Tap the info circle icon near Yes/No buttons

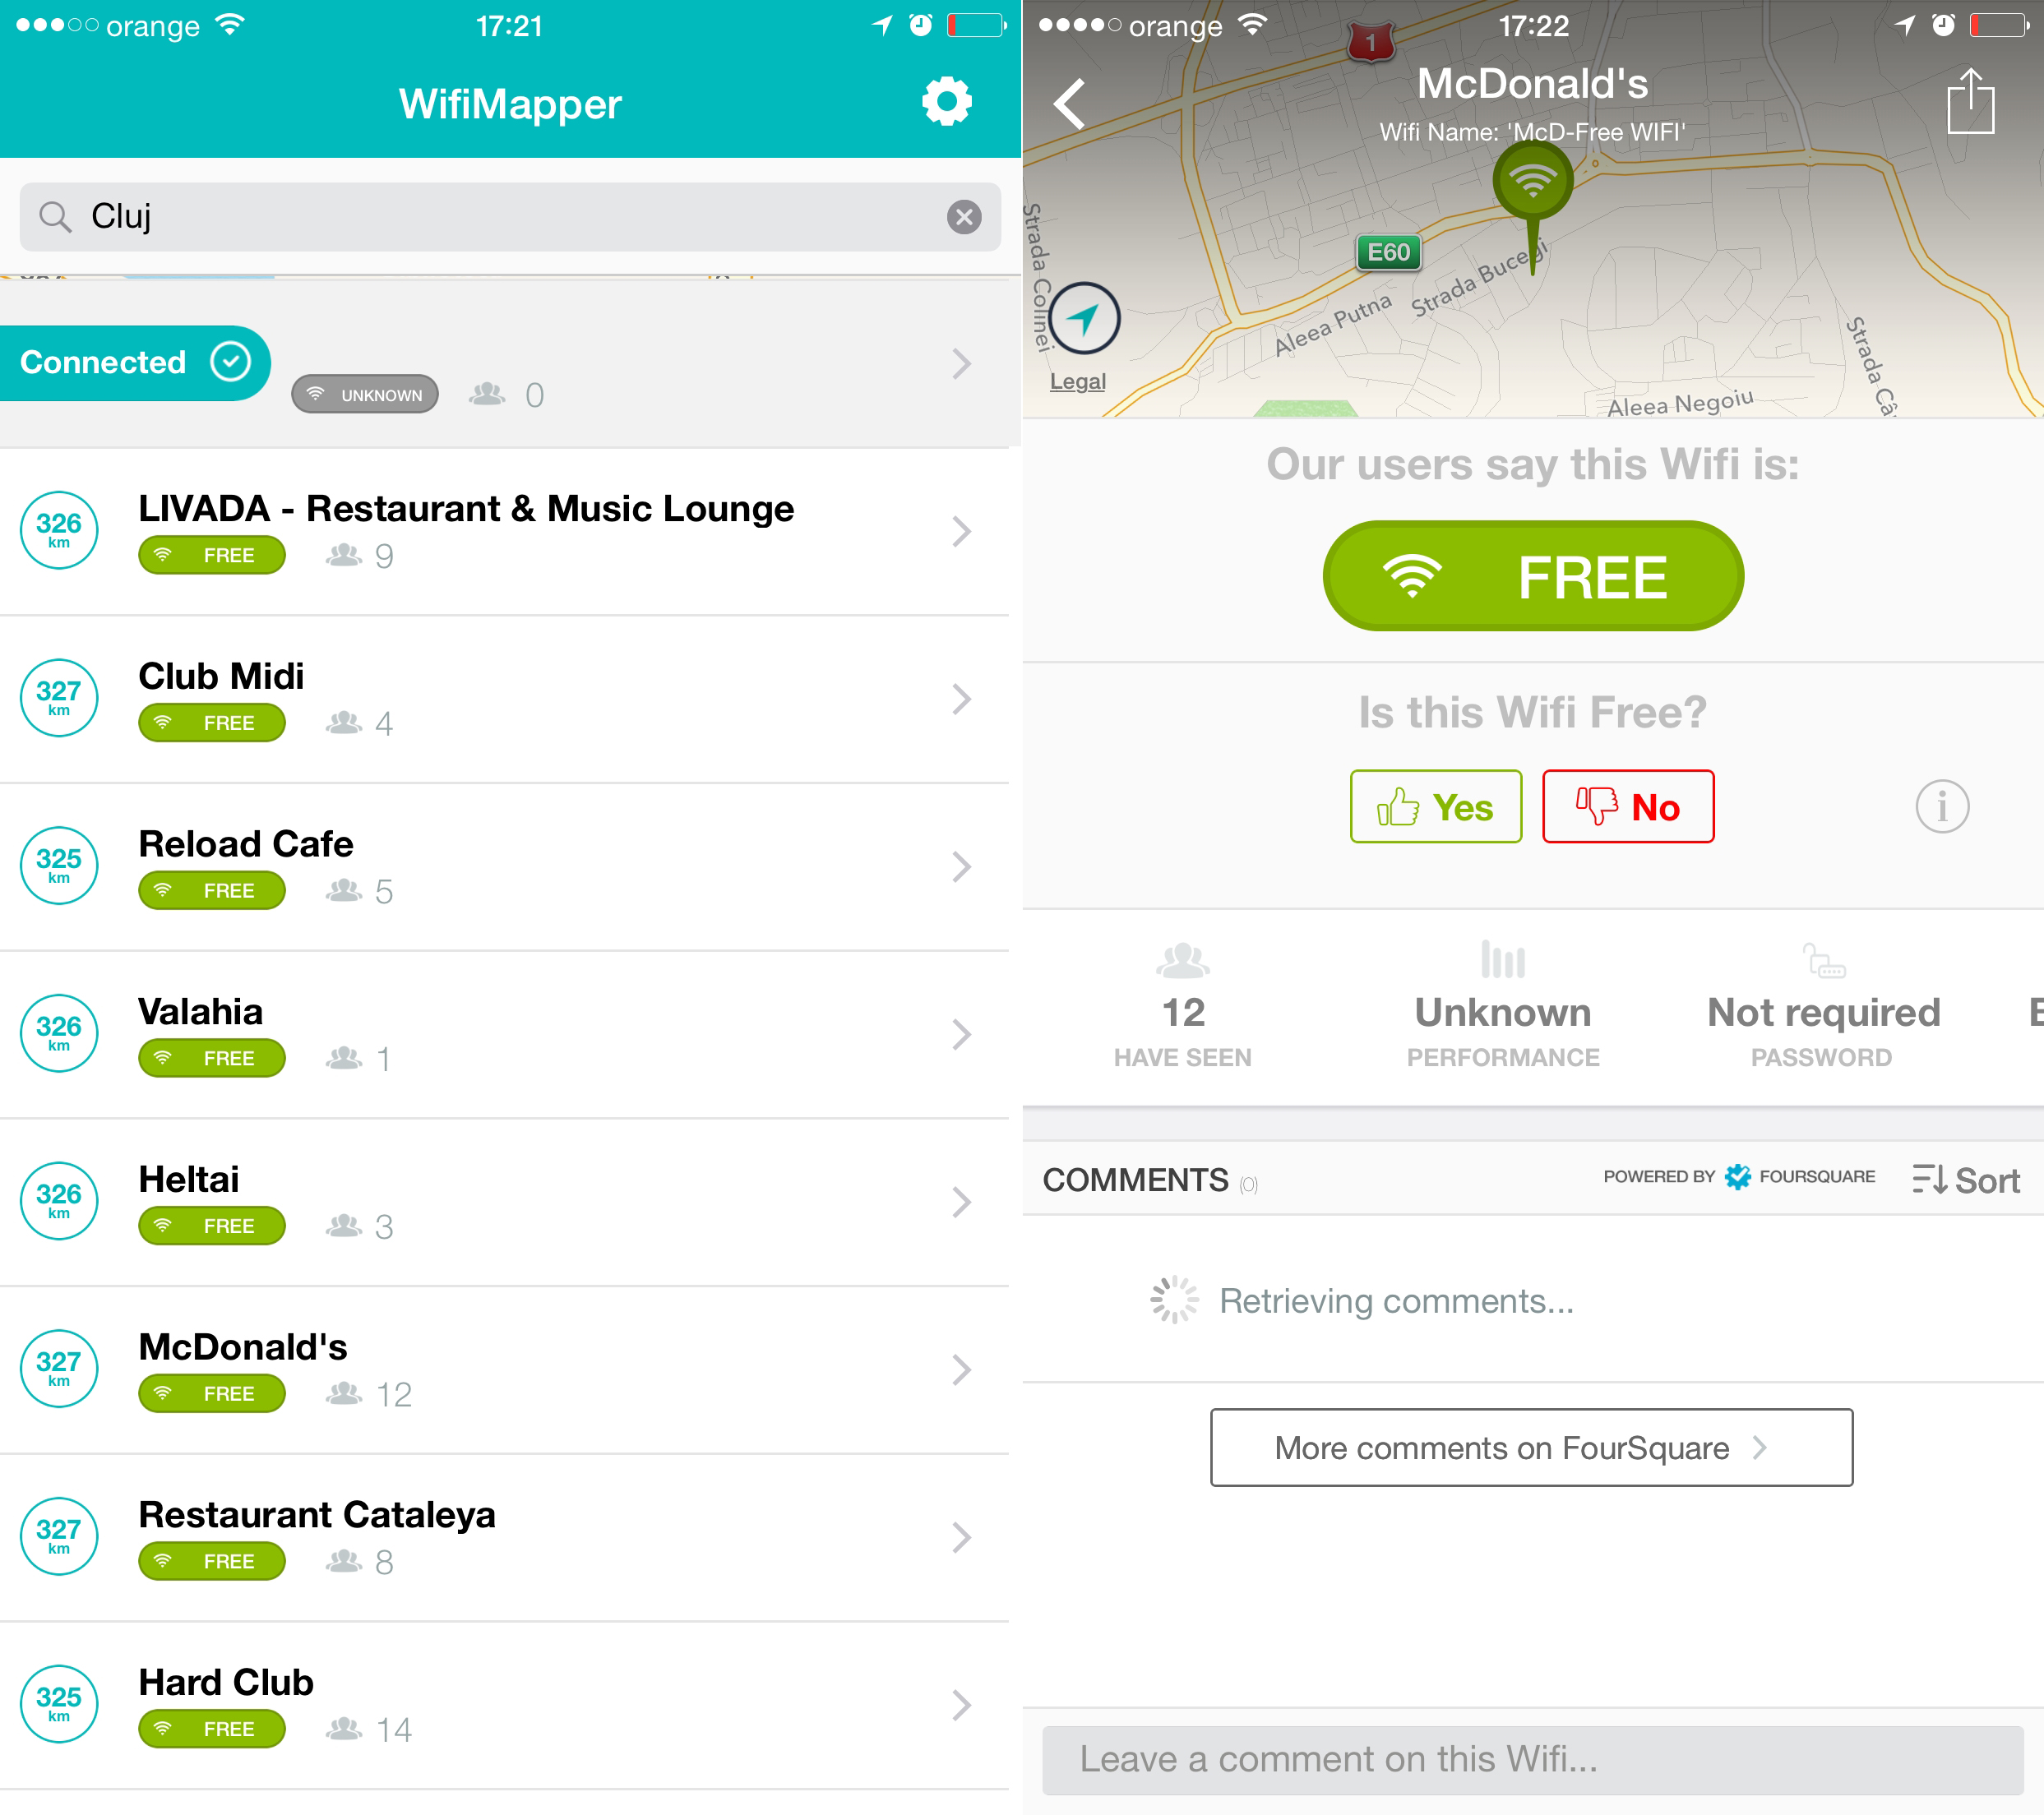[1942, 810]
